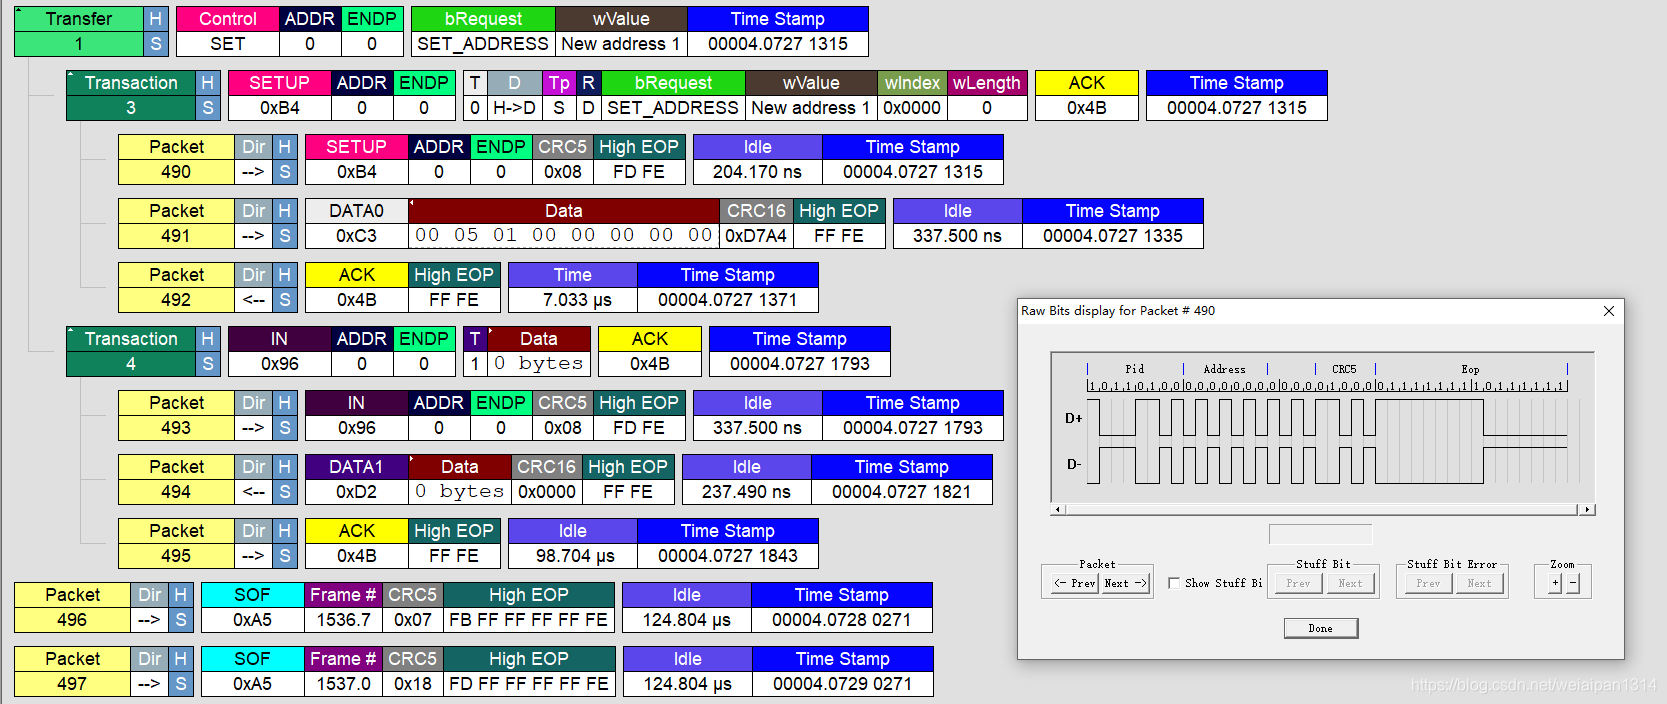Click Prev in the Stuff Bit group
The image size is (1667, 704).
coord(1298,583)
